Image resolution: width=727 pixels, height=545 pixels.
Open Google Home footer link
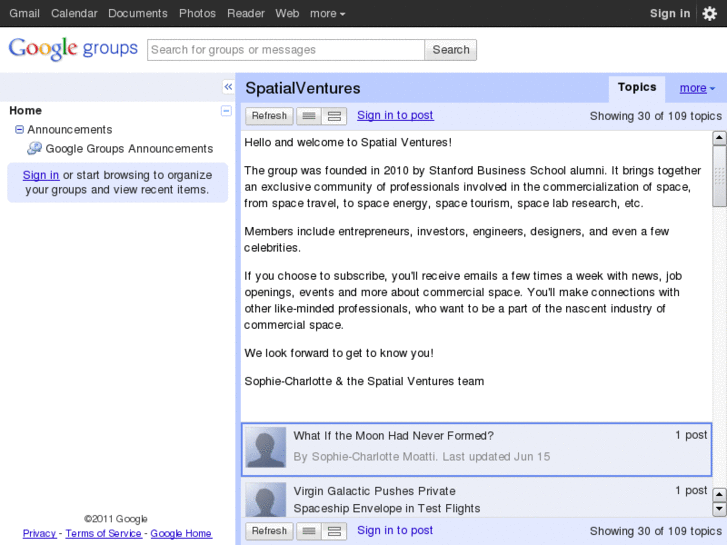181,533
